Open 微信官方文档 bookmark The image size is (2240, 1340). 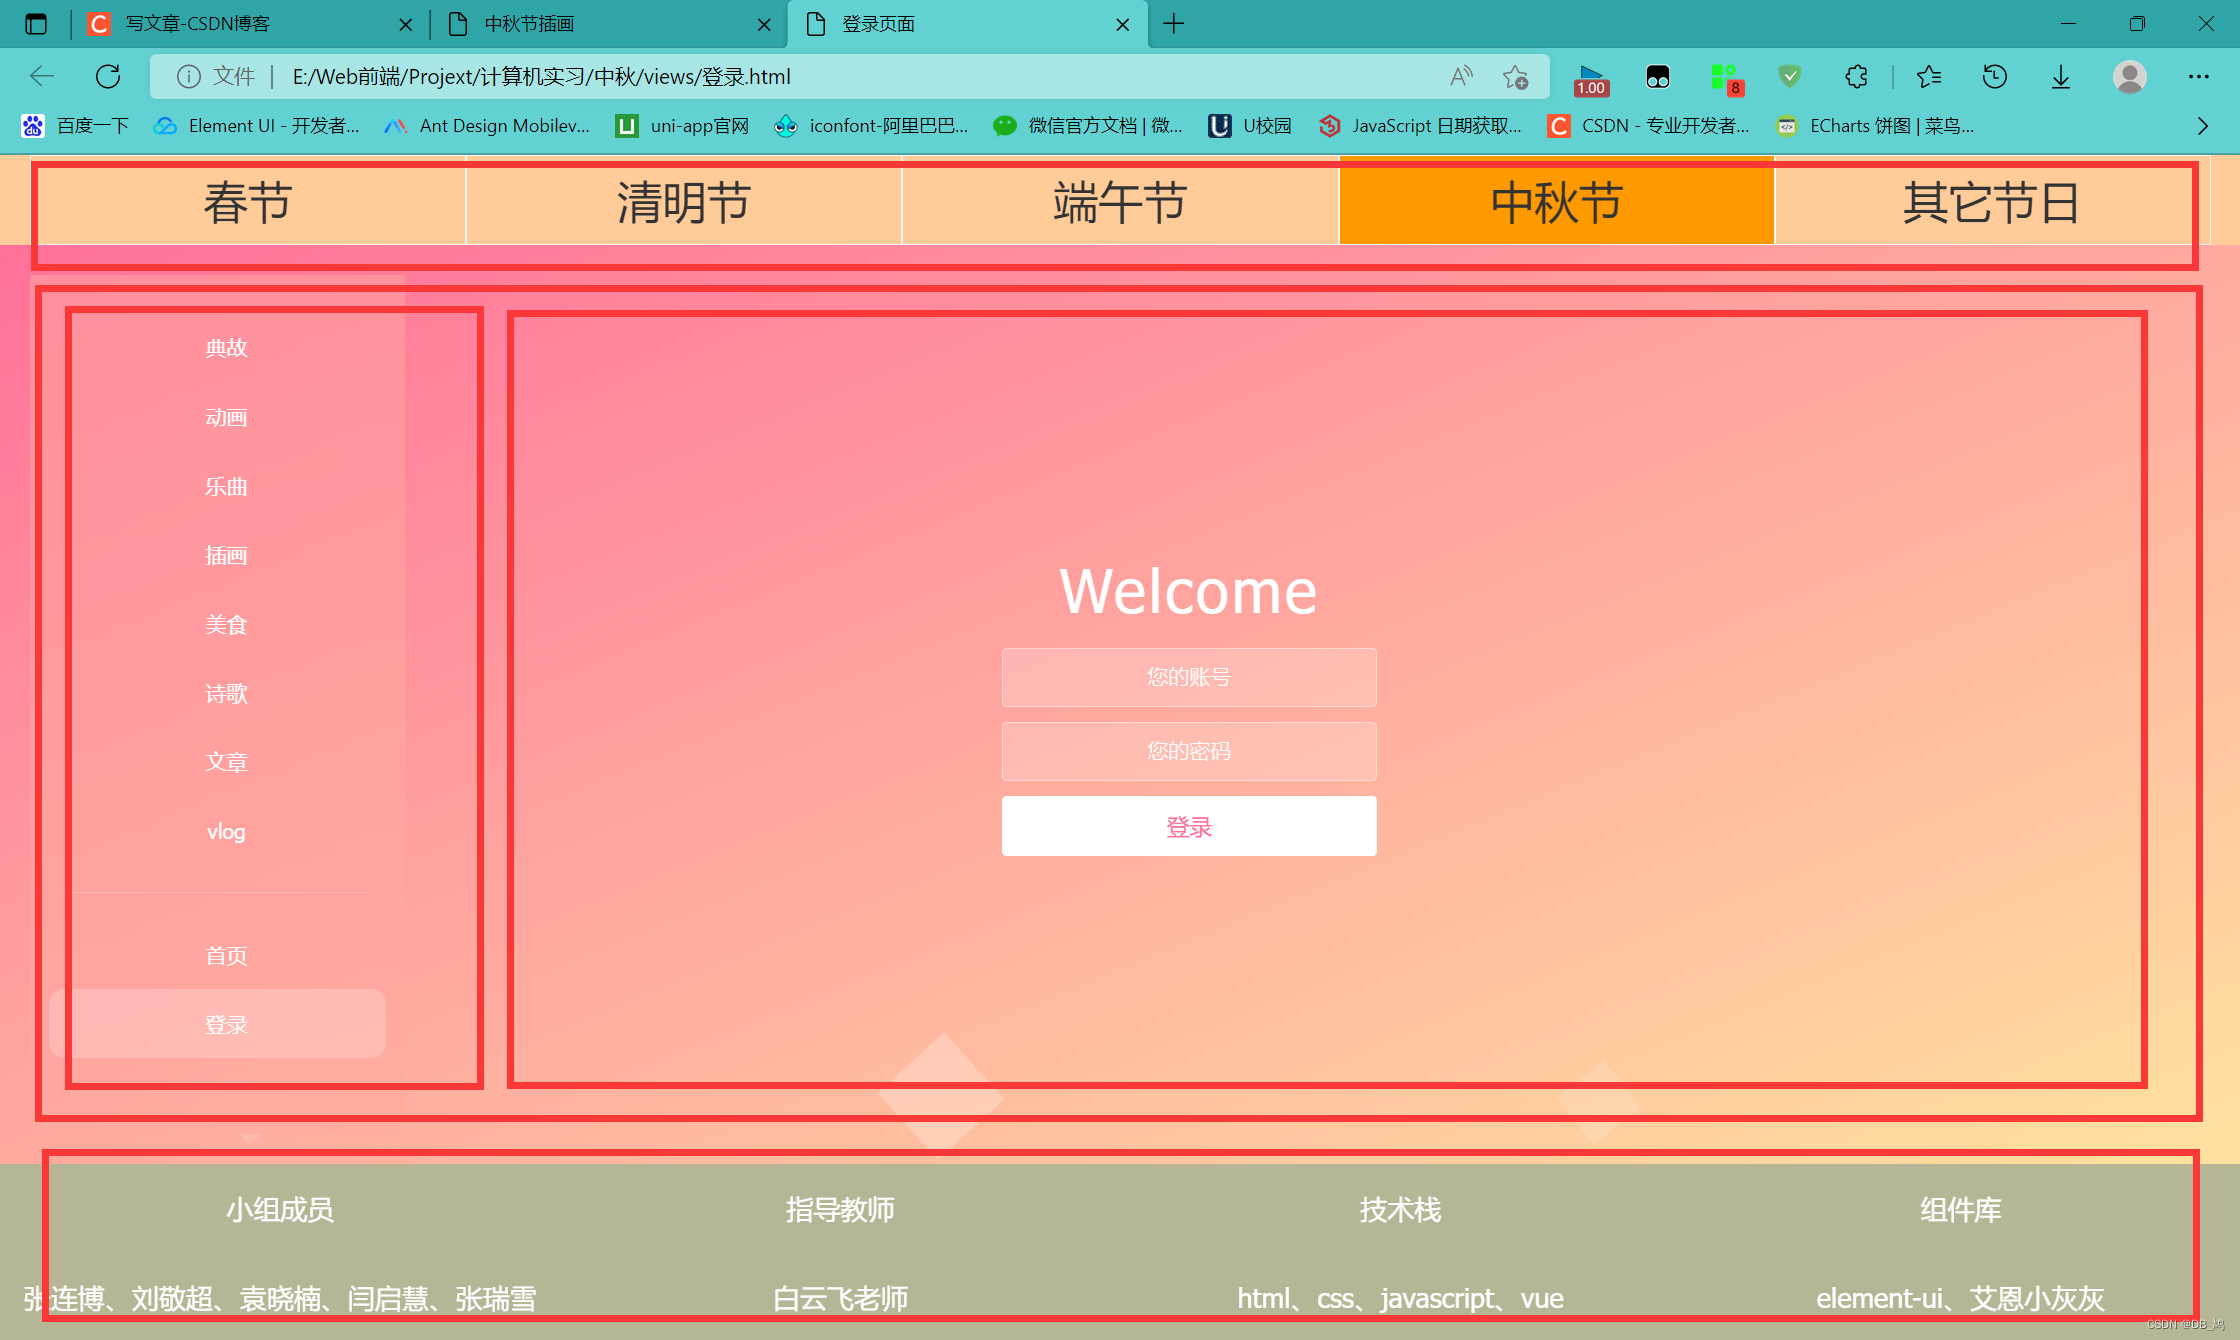click(1089, 126)
